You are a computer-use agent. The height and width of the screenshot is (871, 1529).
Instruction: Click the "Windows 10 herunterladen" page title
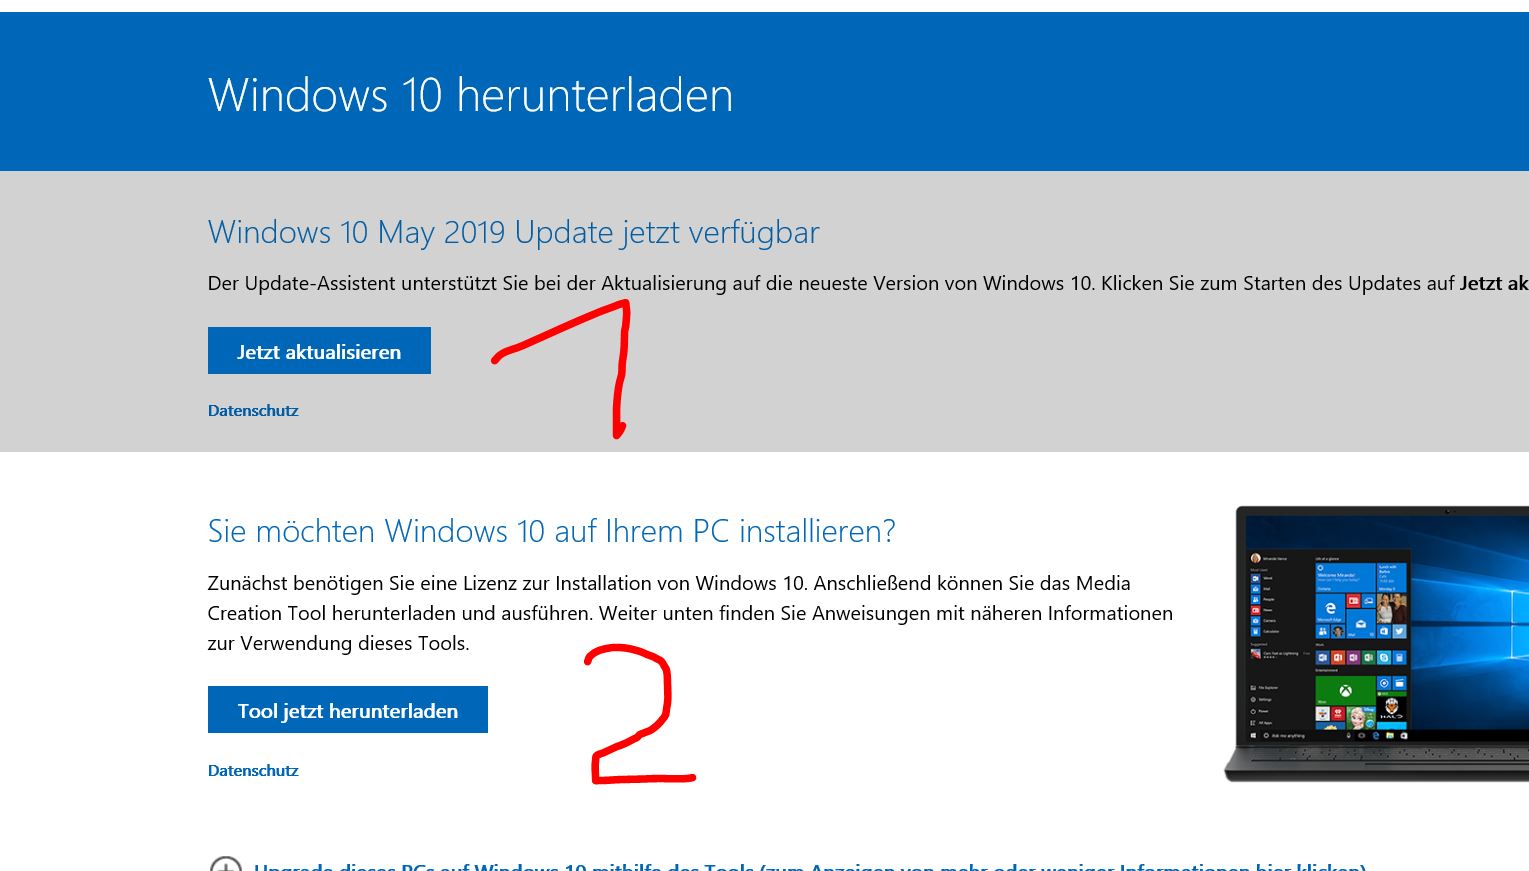[470, 96]
